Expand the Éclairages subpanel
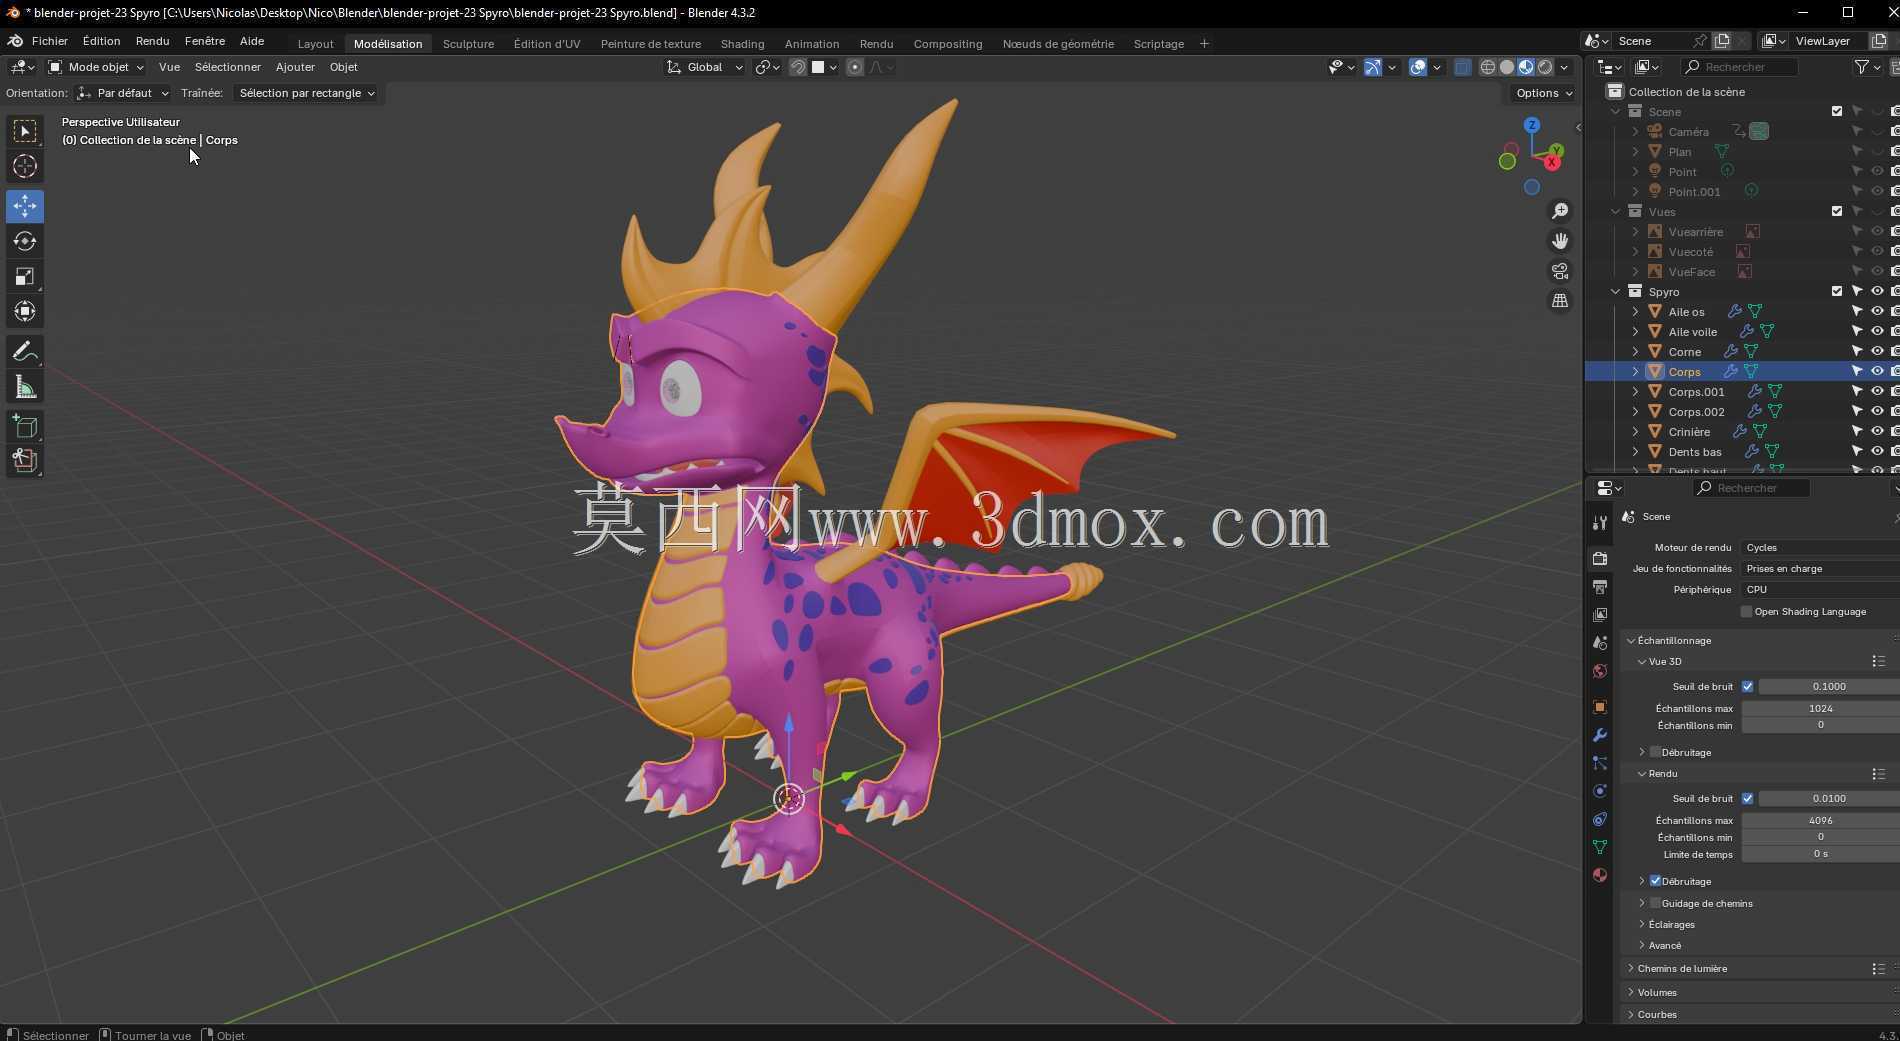The image size is (1900, 1041). point(1670,924)
